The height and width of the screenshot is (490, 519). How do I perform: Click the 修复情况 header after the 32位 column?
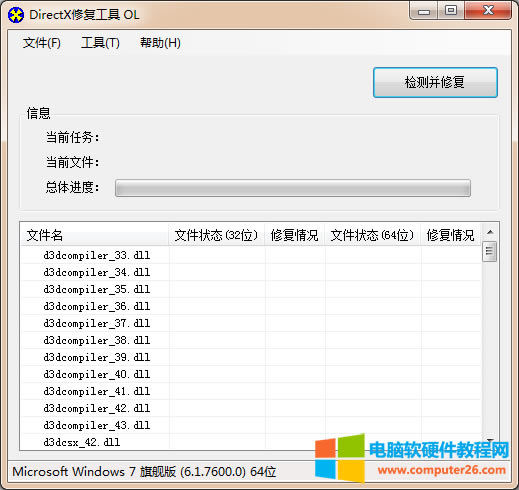[x=295, y=235]
